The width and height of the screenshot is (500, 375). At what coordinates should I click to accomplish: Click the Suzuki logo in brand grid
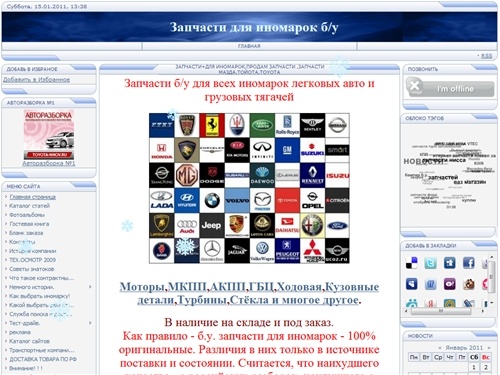(x=312, y=150)
